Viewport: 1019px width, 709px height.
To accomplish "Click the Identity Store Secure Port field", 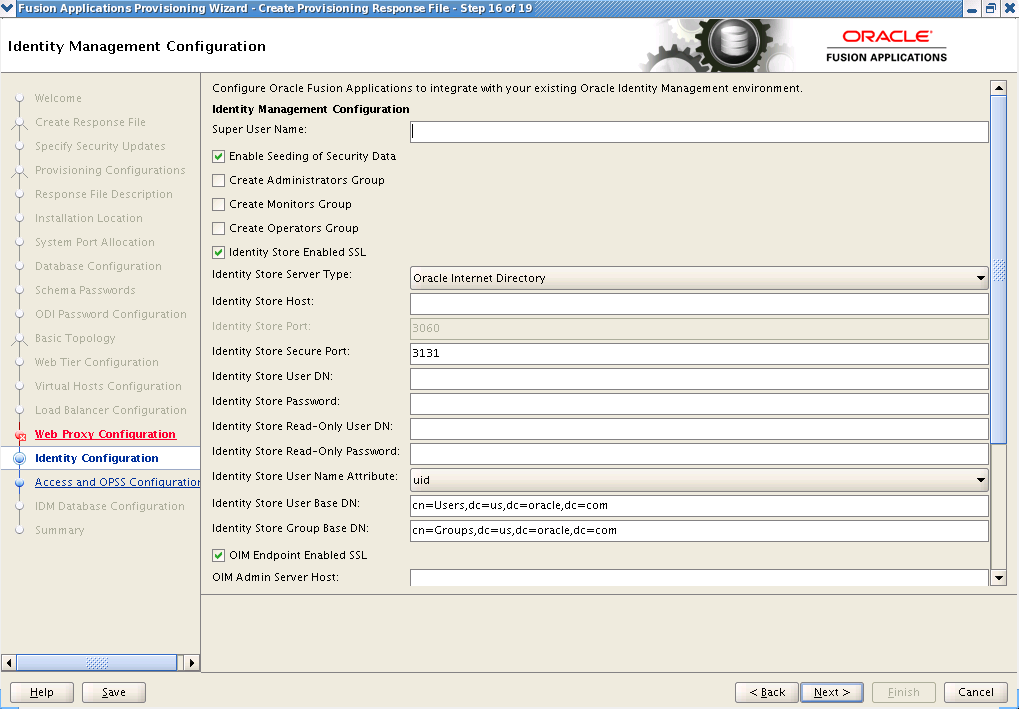I will click(699, 354).
